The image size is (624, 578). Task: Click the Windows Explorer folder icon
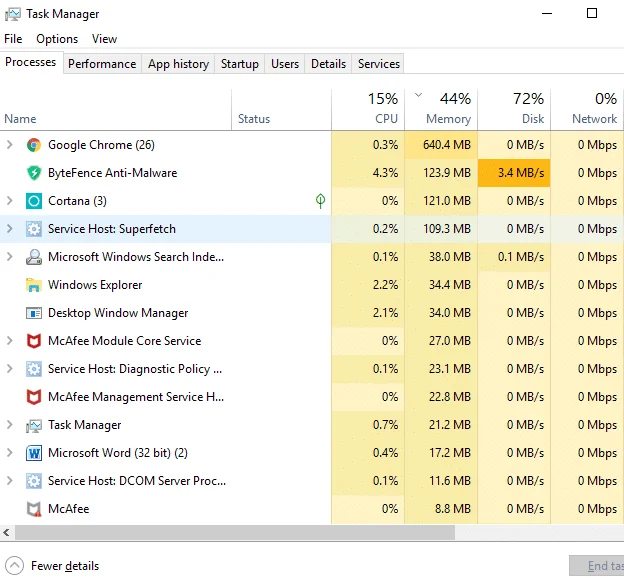(34, 285)
